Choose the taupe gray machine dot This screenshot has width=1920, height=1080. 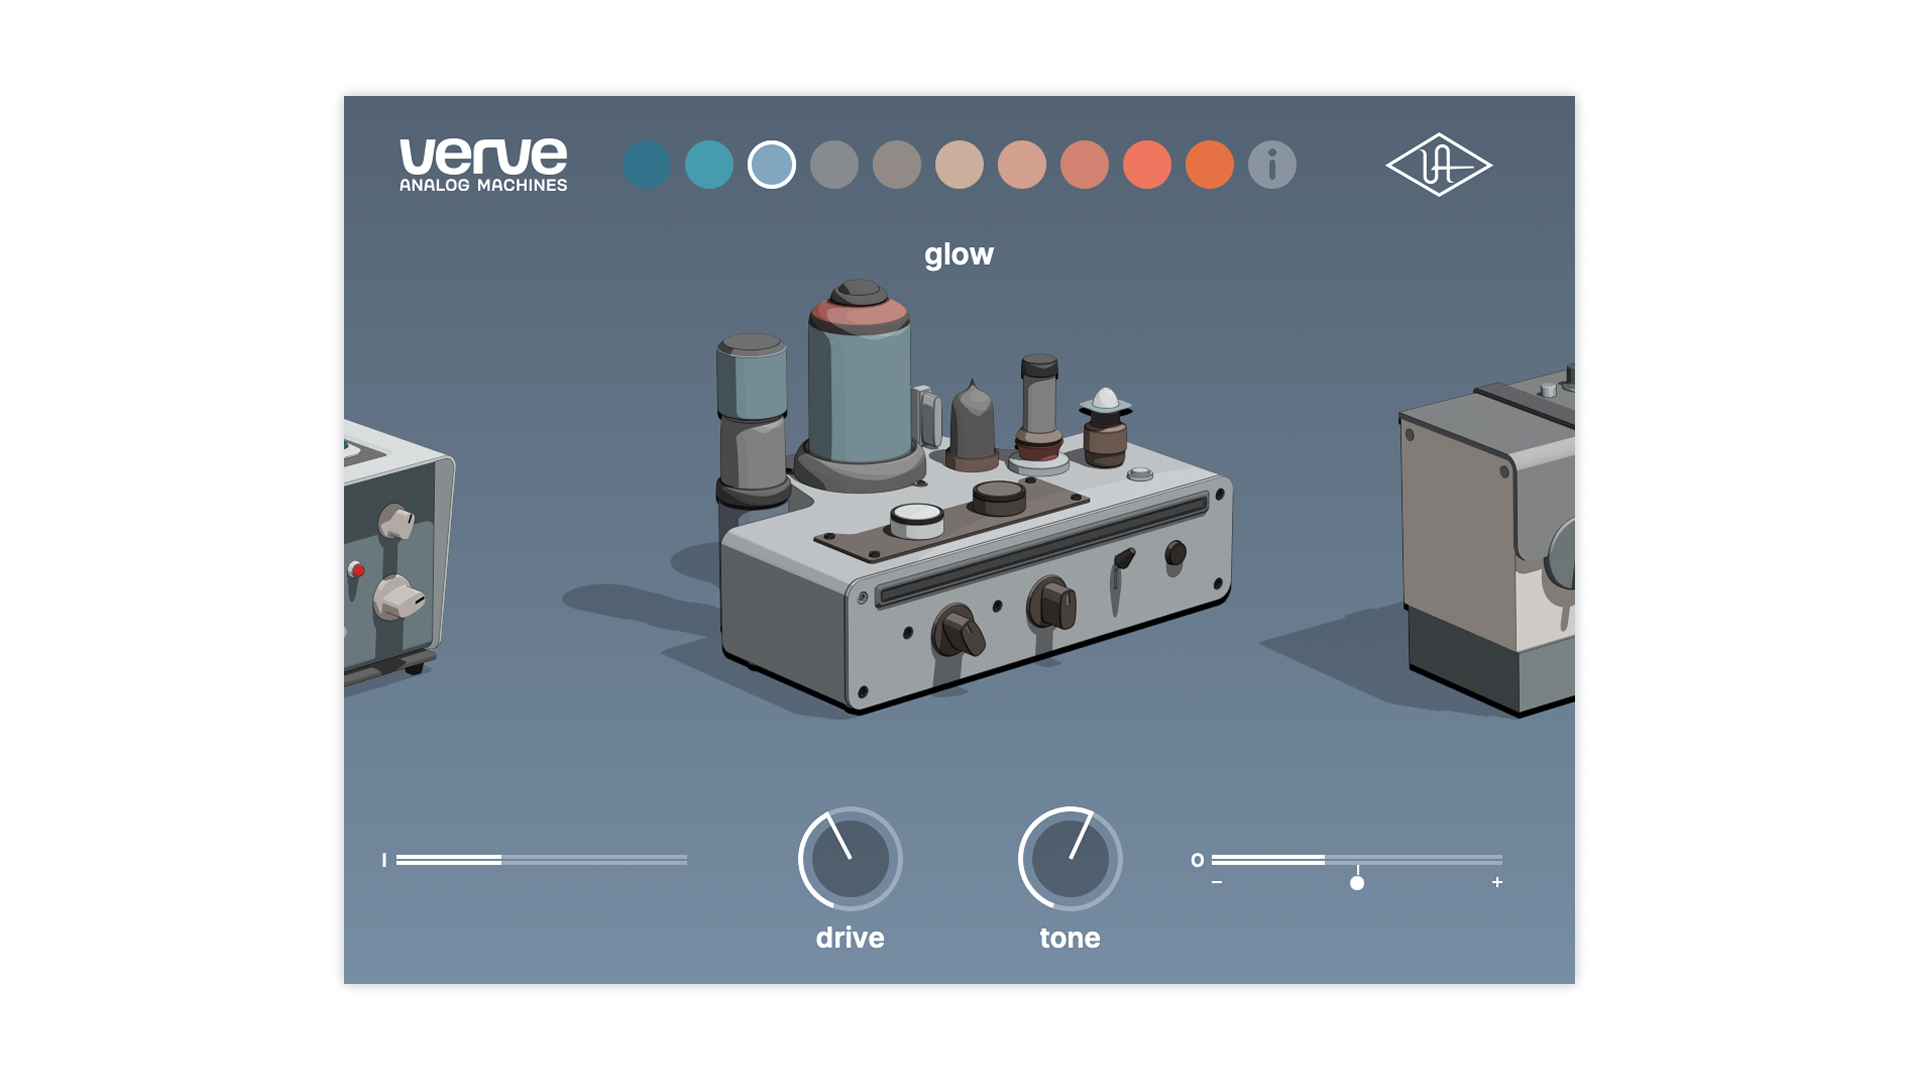click(x=897, y=165)
